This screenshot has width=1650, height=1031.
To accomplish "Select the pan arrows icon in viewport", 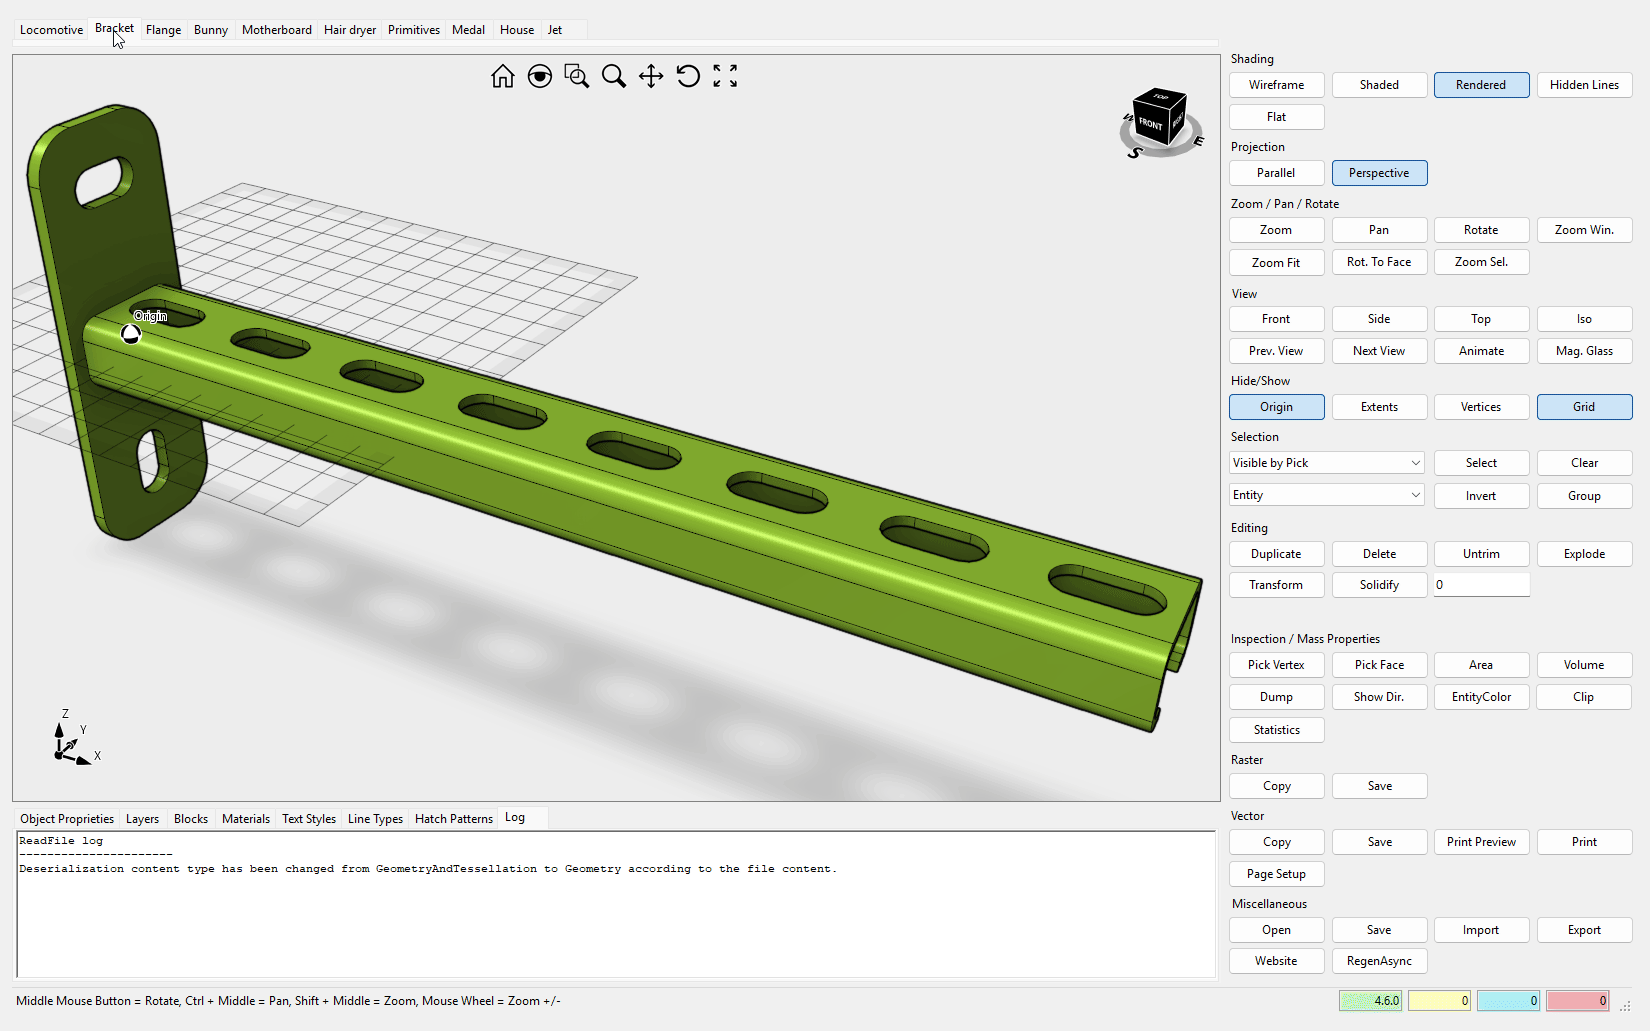I will coord(651,76).
